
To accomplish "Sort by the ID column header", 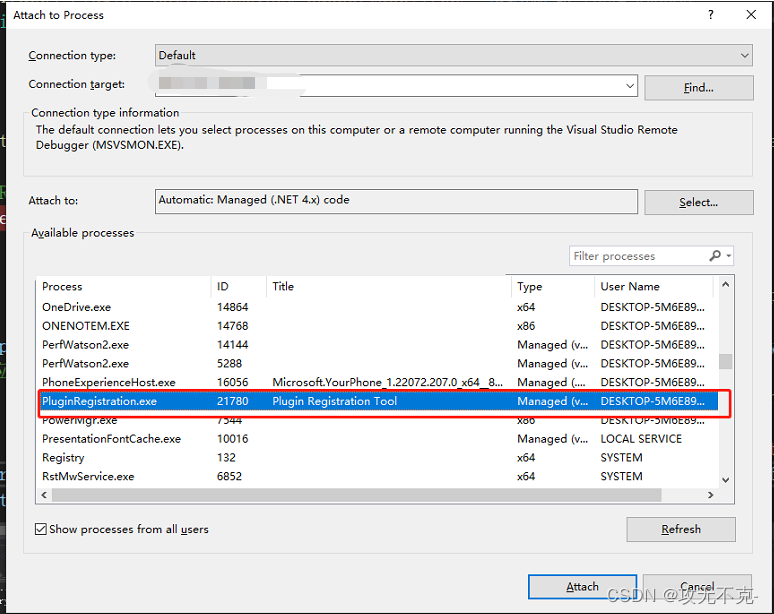I will (x=239, y=286).
